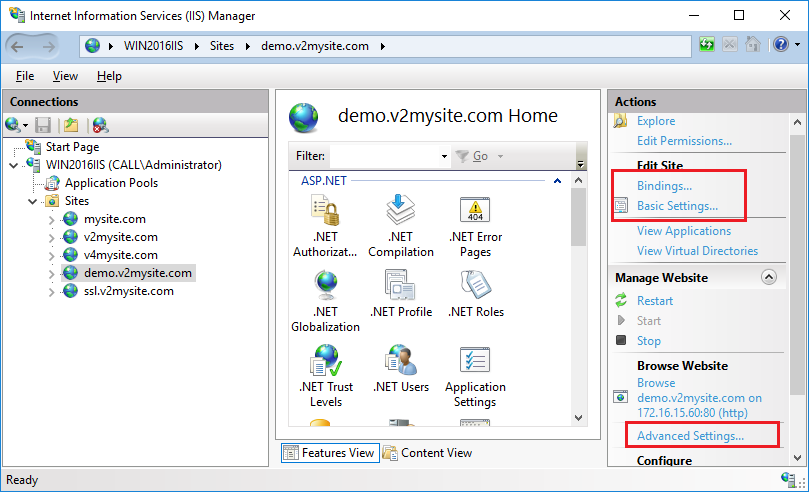Open .NET Users feature icon
The image size is (809, 492).
click(401, 360)
